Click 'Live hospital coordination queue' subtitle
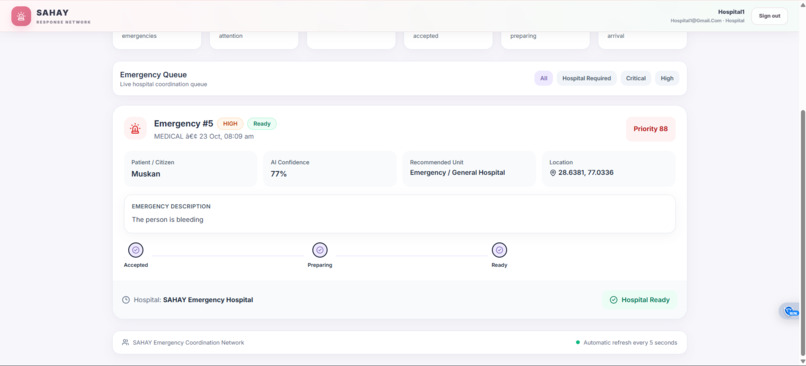 [x=163, y=84]
